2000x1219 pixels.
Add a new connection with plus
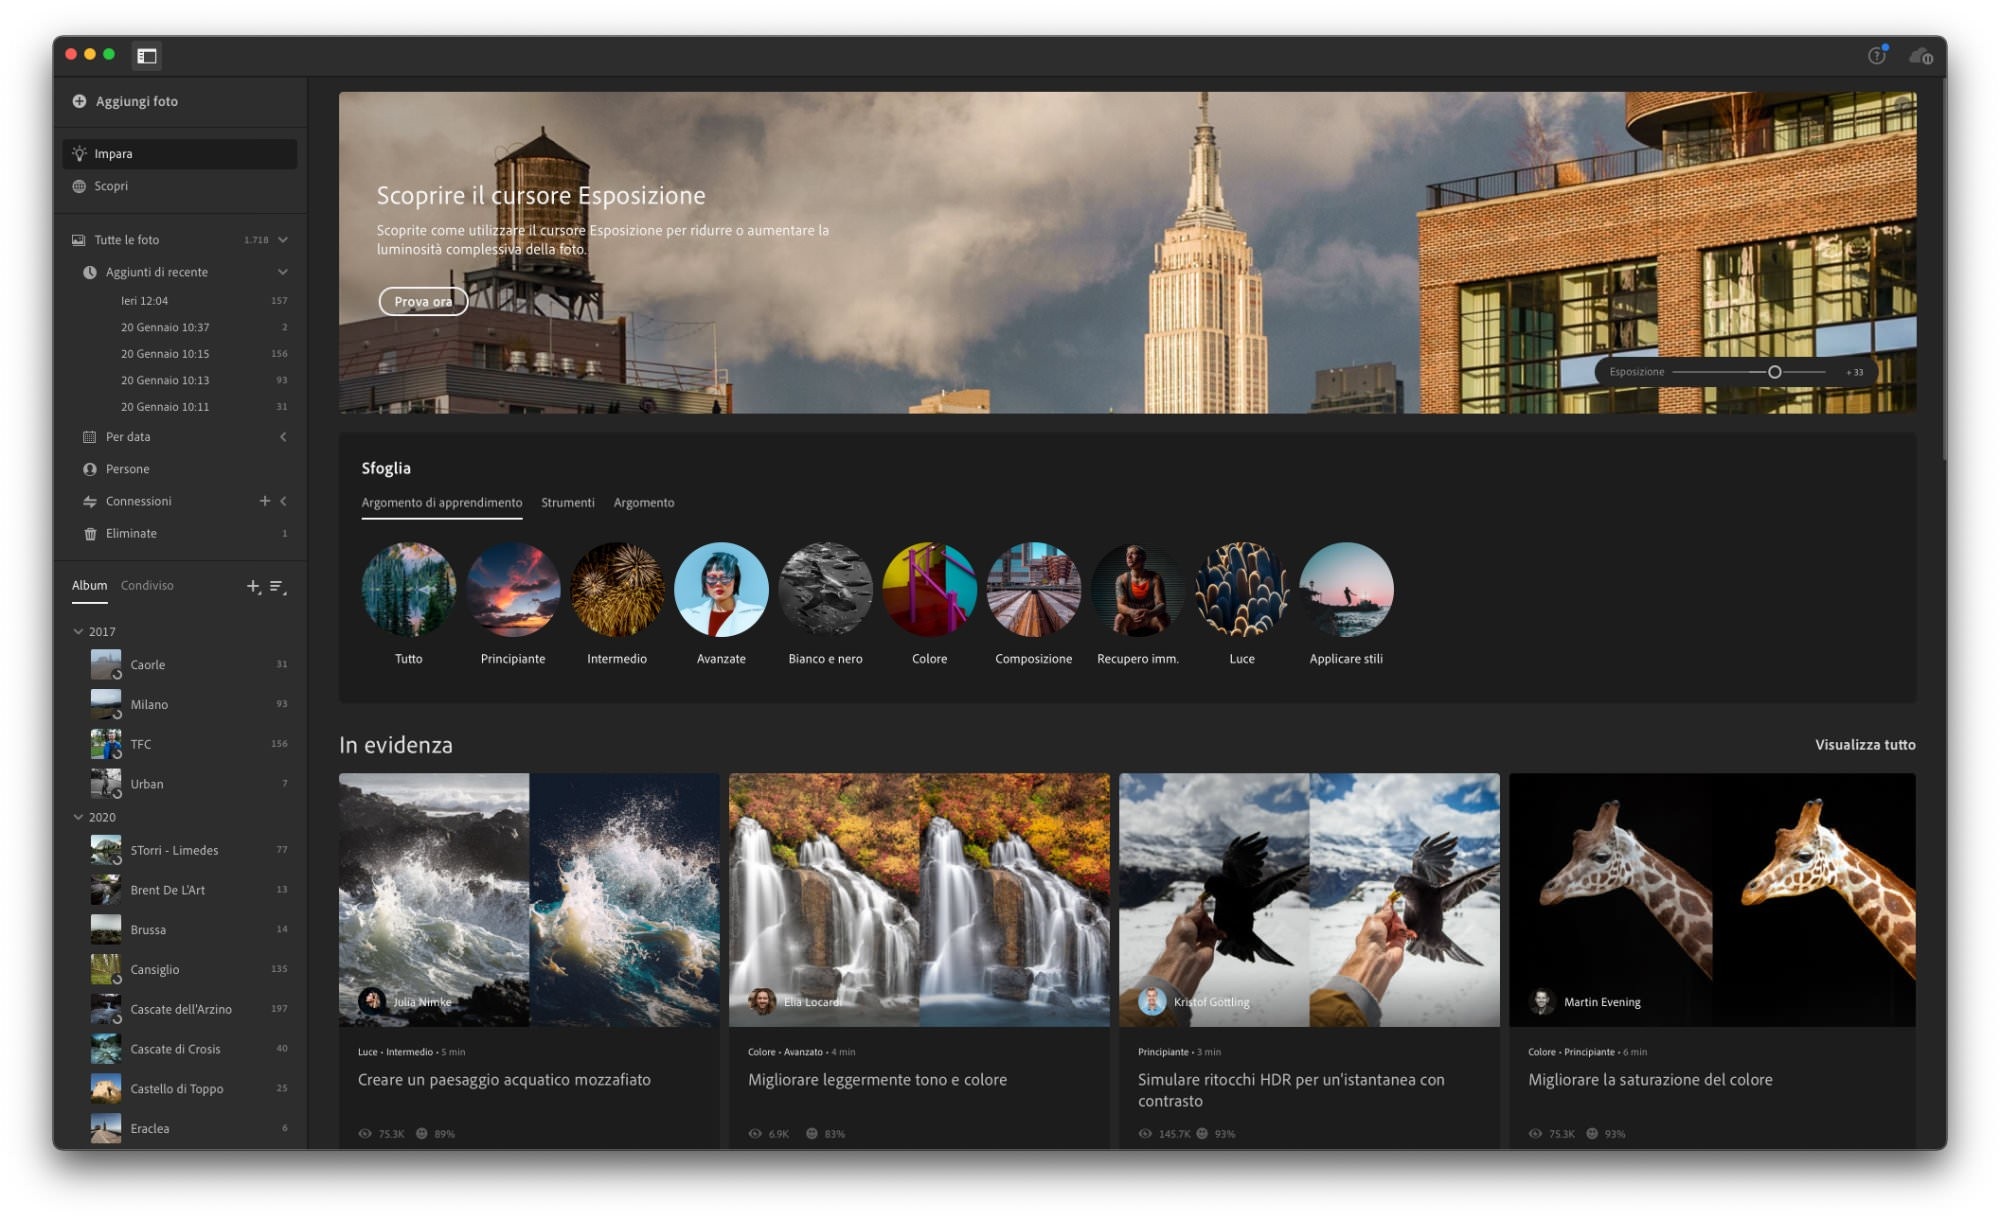tap(265, 501)
